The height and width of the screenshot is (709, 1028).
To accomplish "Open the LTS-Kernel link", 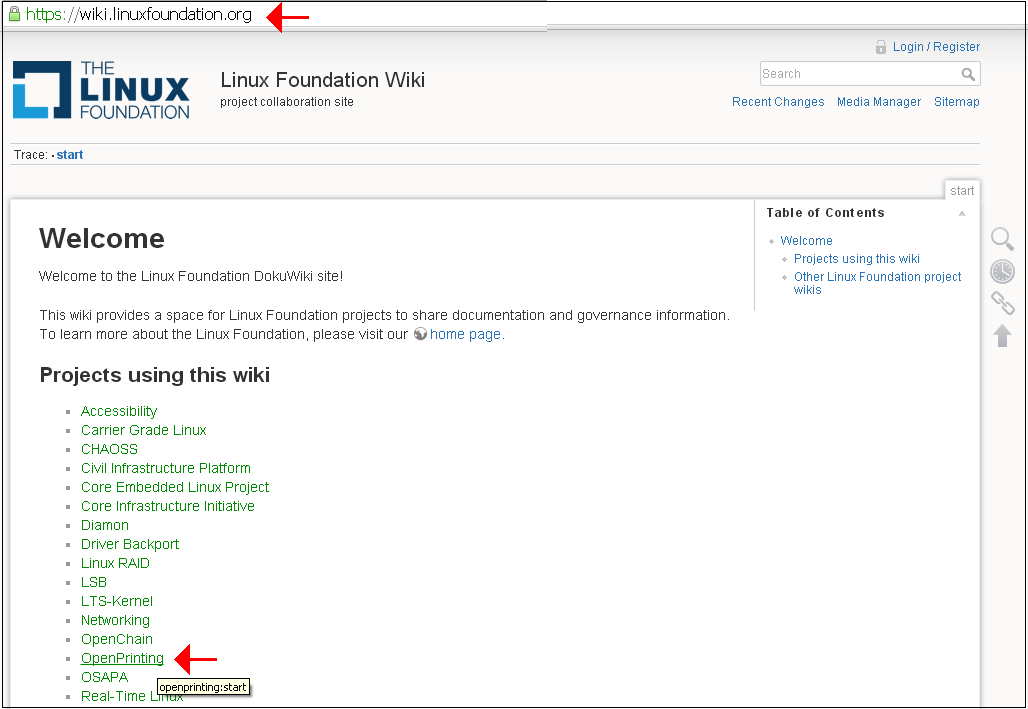I will point(117,601).
